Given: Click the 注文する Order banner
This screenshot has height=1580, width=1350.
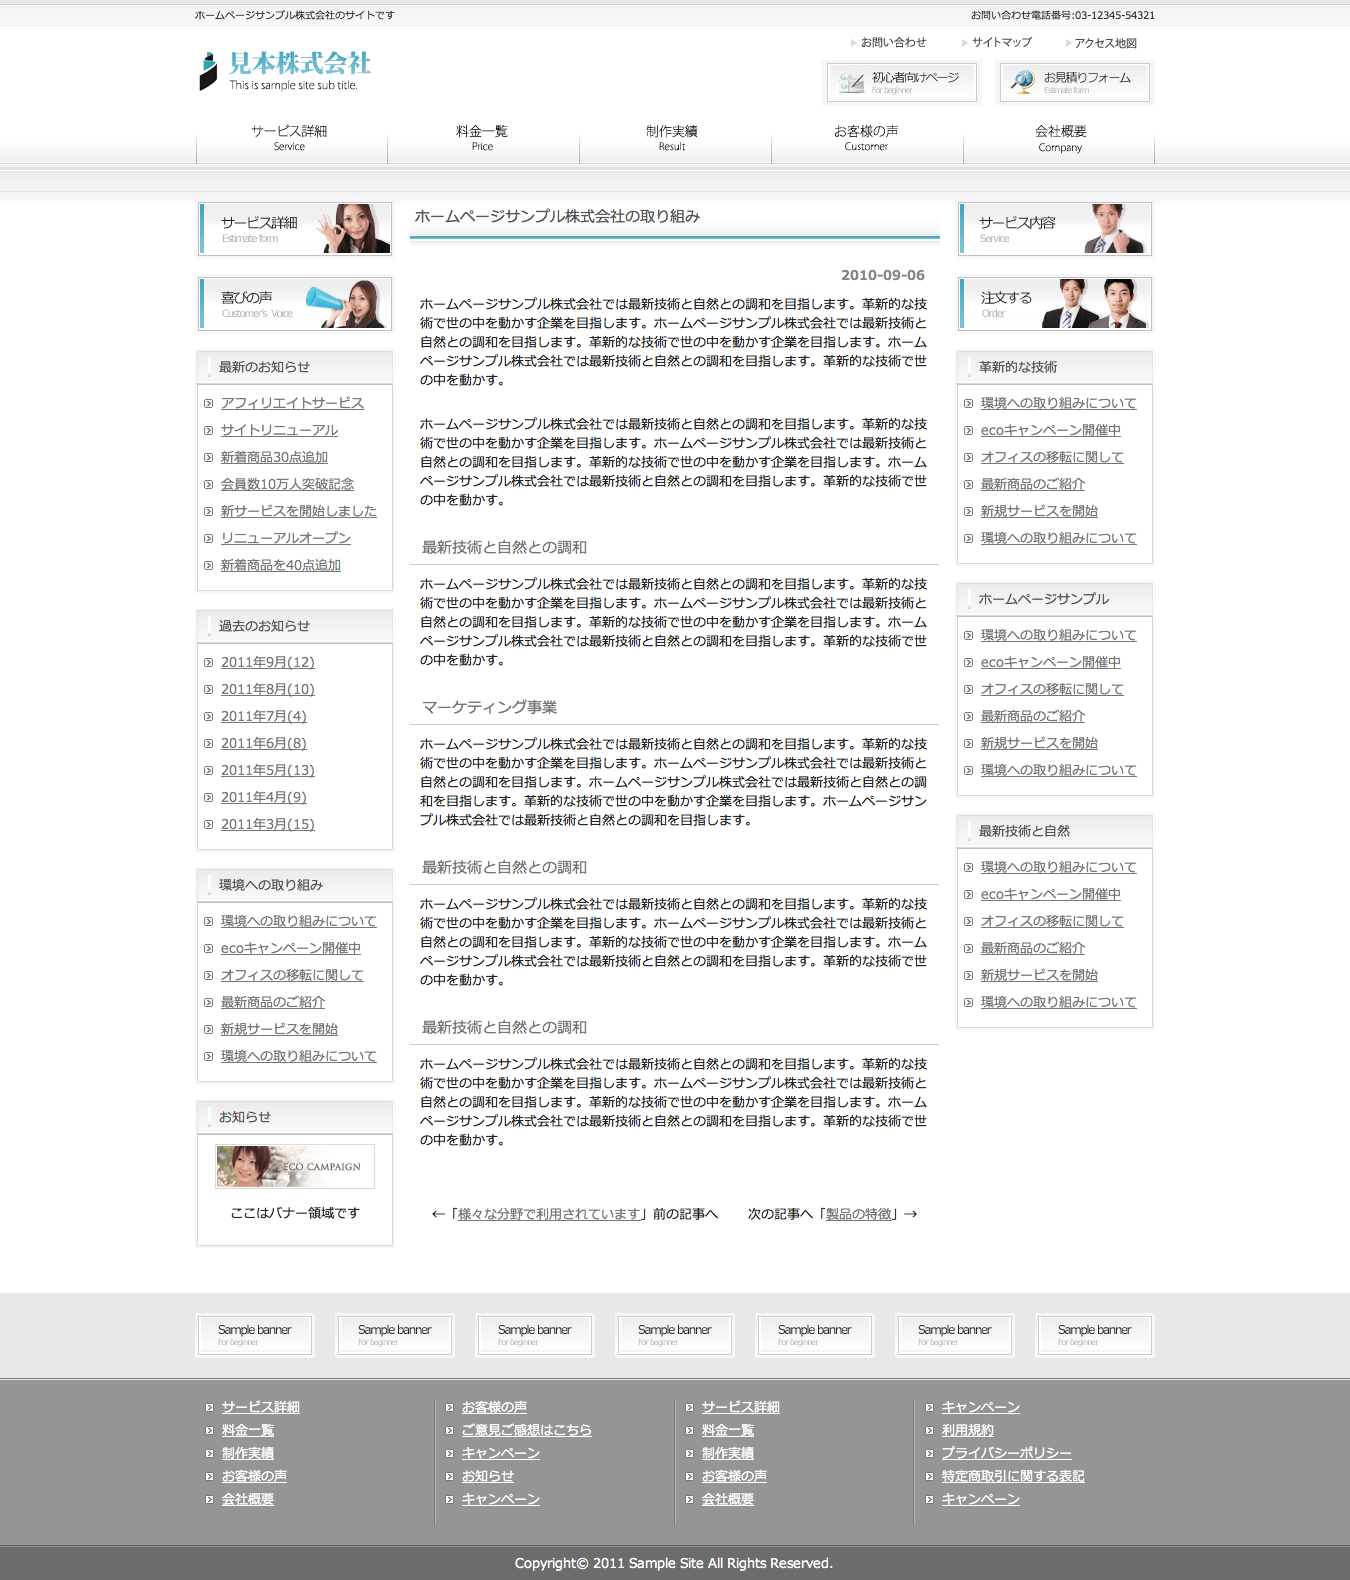Looking at the screenshot, I should (x=1054, y=304).
